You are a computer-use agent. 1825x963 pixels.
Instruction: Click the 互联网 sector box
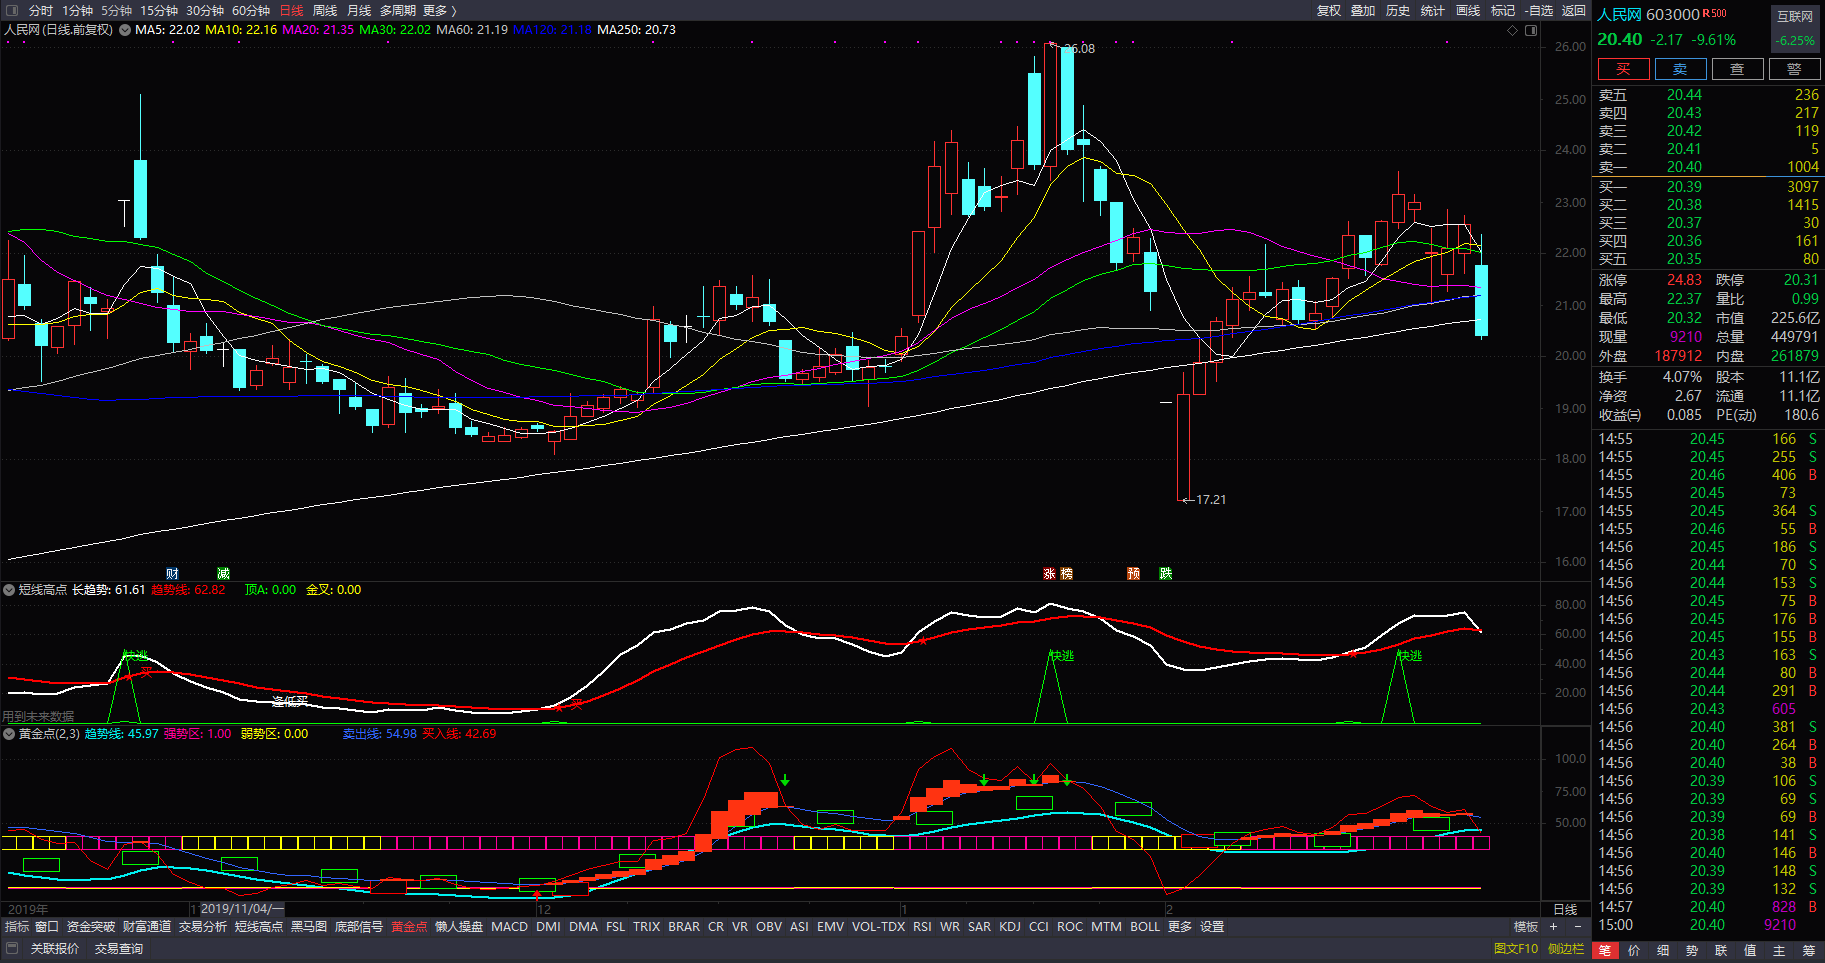click(1795, 16)
